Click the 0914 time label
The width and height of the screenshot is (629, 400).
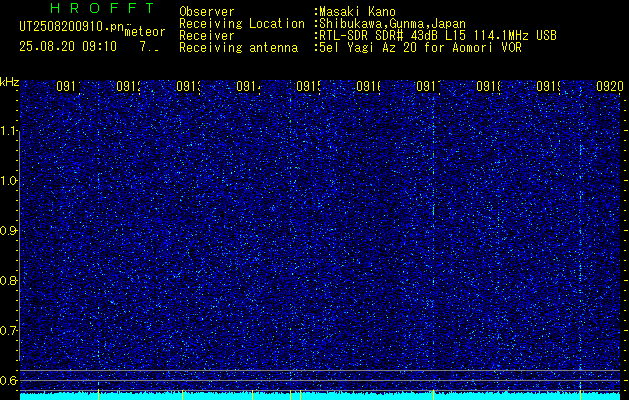click(x=248, y=86)
